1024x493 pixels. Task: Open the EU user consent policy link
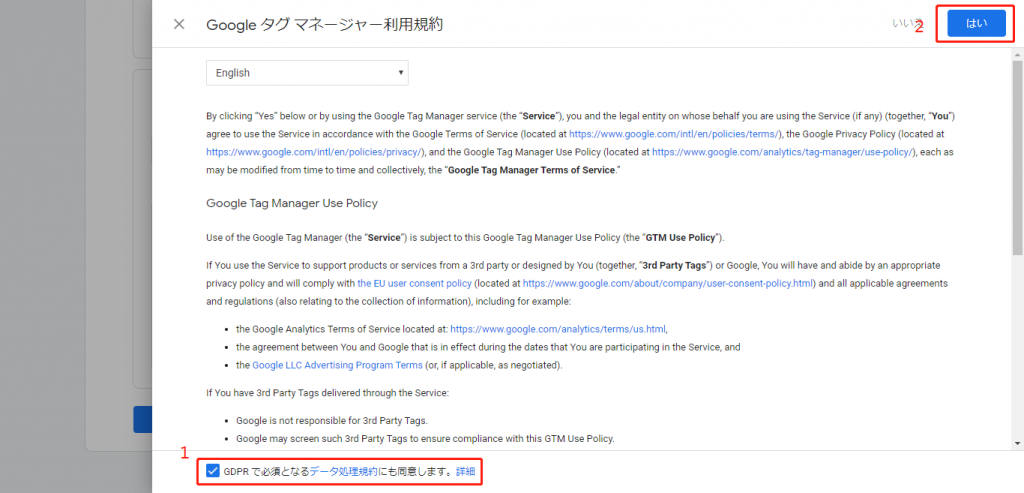coord(414,283)
